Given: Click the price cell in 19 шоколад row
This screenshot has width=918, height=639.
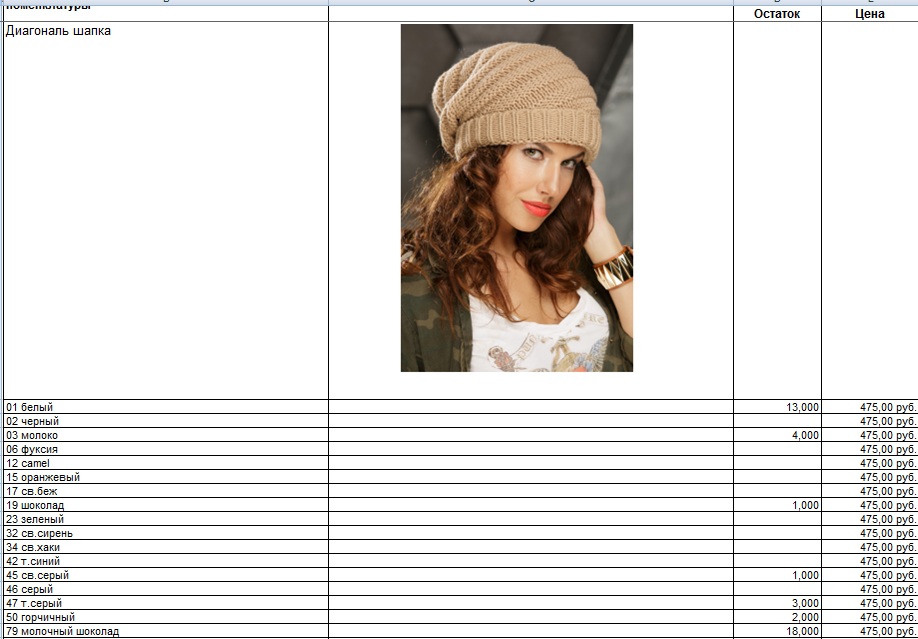Looking at the screenshot, I should pos(869,505).
